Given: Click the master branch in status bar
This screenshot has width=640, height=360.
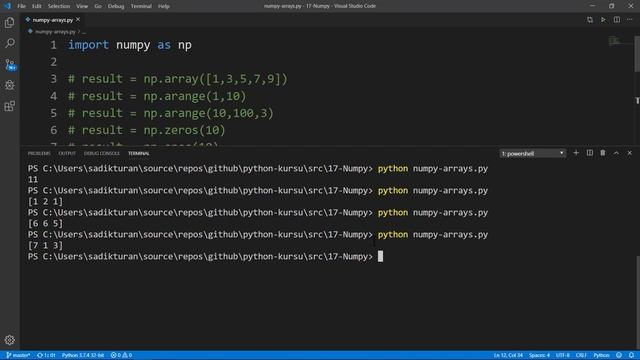Looking at the screenshot, I should (x=19, y=355).
